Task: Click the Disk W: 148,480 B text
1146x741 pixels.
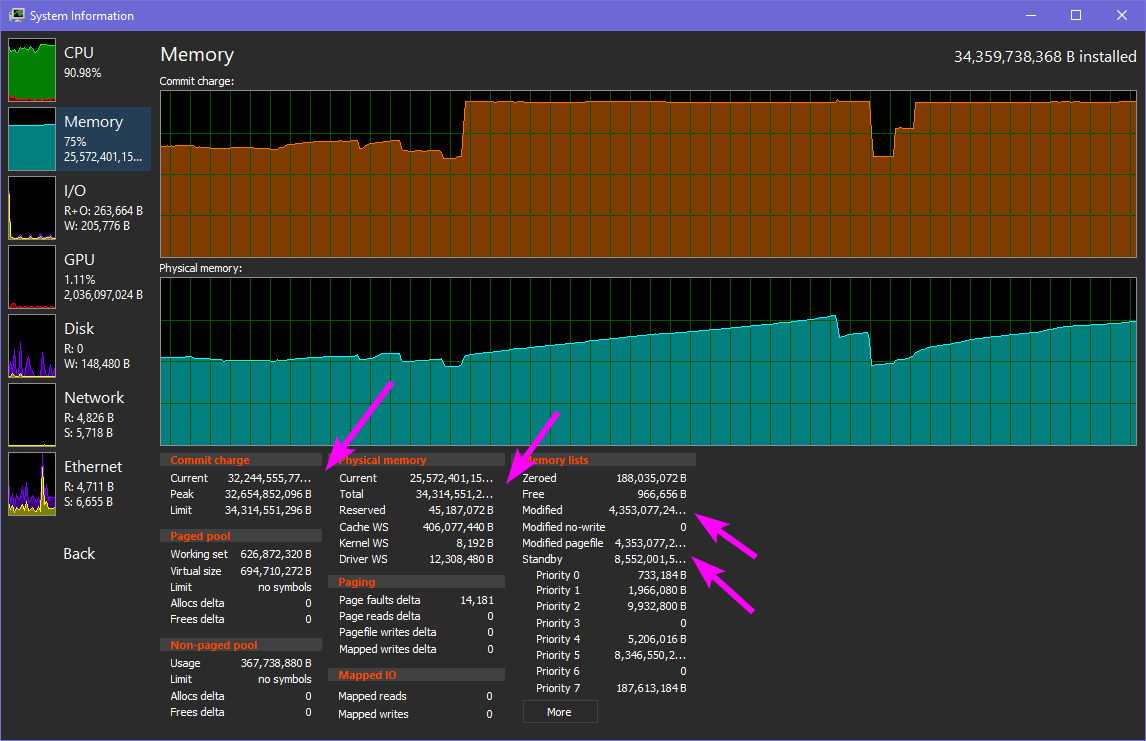Action: [x=97, y=364]
